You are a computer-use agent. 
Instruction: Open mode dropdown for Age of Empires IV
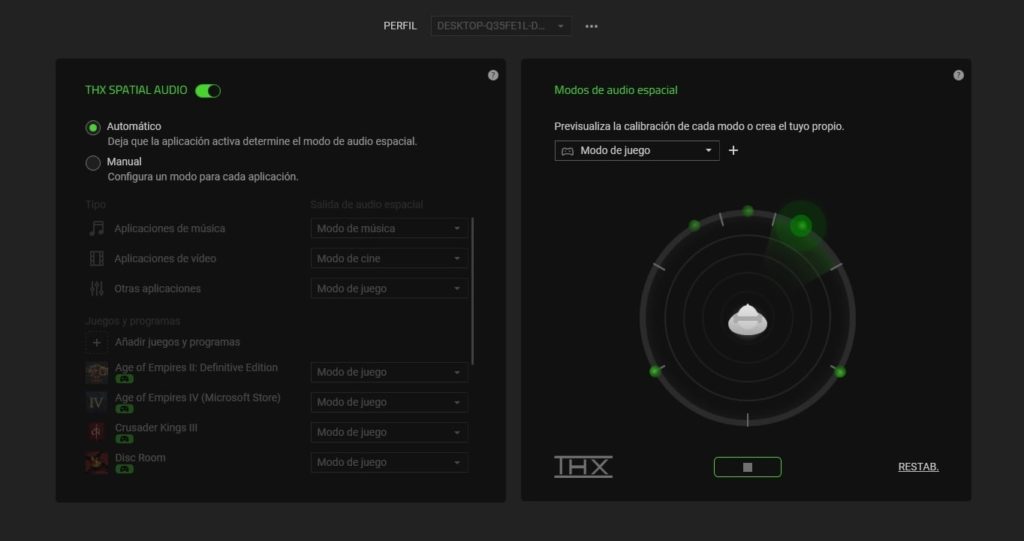click(x=389, y=402)
